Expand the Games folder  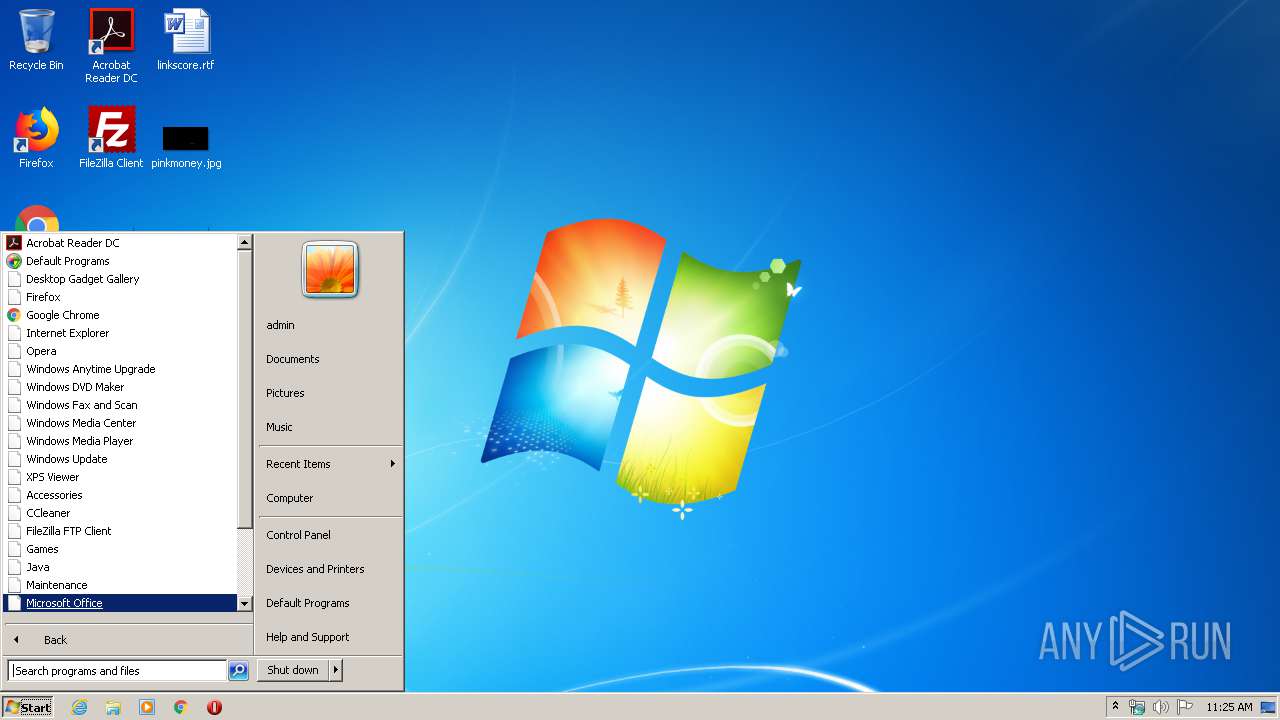(x=121, y=549)
